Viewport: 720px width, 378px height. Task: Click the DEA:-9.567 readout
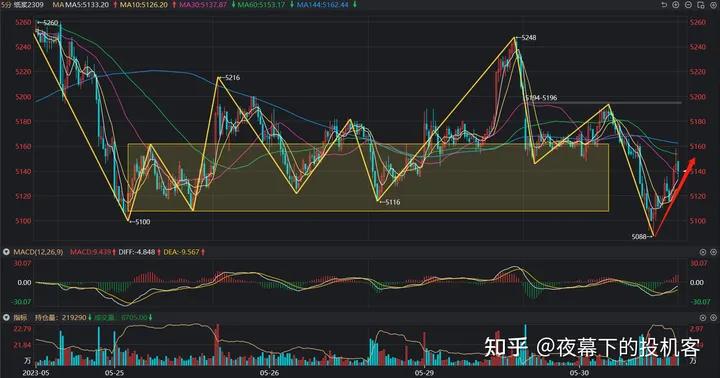pos(181,252)
